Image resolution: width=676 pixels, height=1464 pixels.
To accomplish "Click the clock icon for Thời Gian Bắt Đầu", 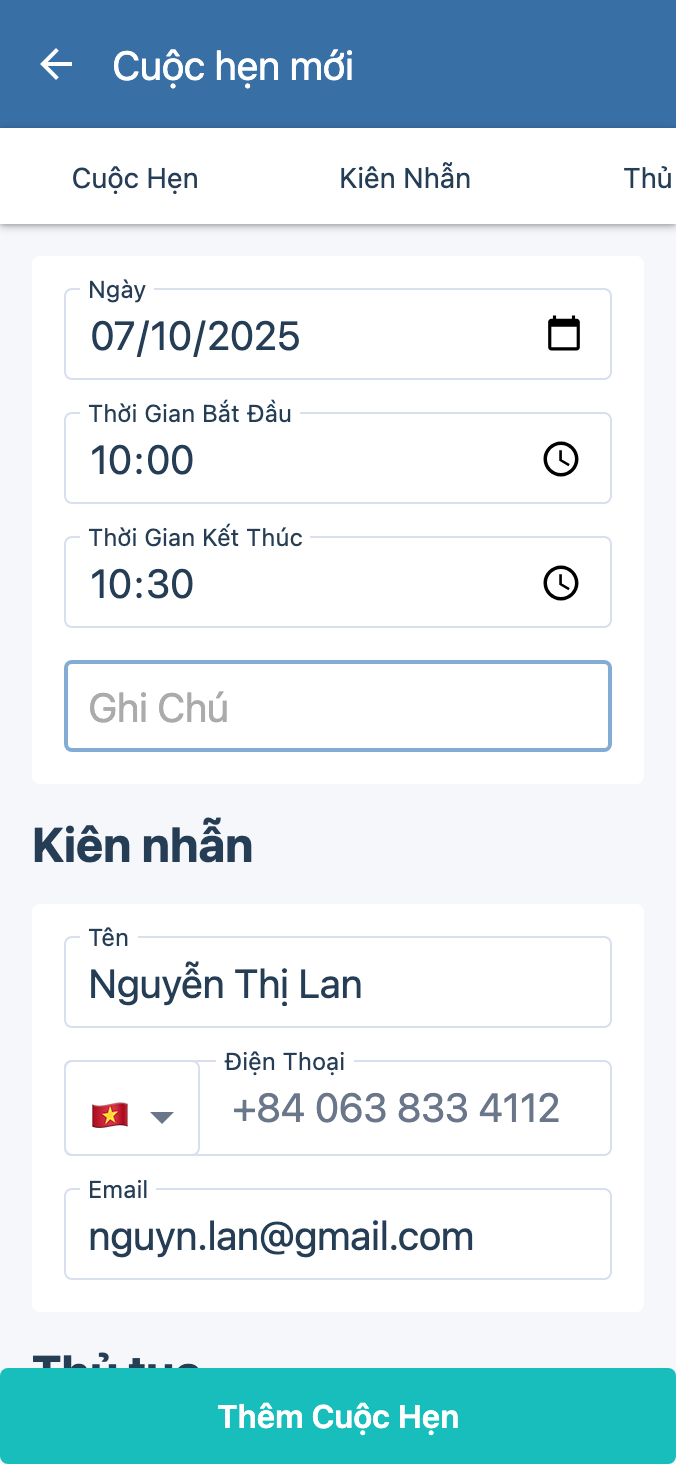I will 560,459.
